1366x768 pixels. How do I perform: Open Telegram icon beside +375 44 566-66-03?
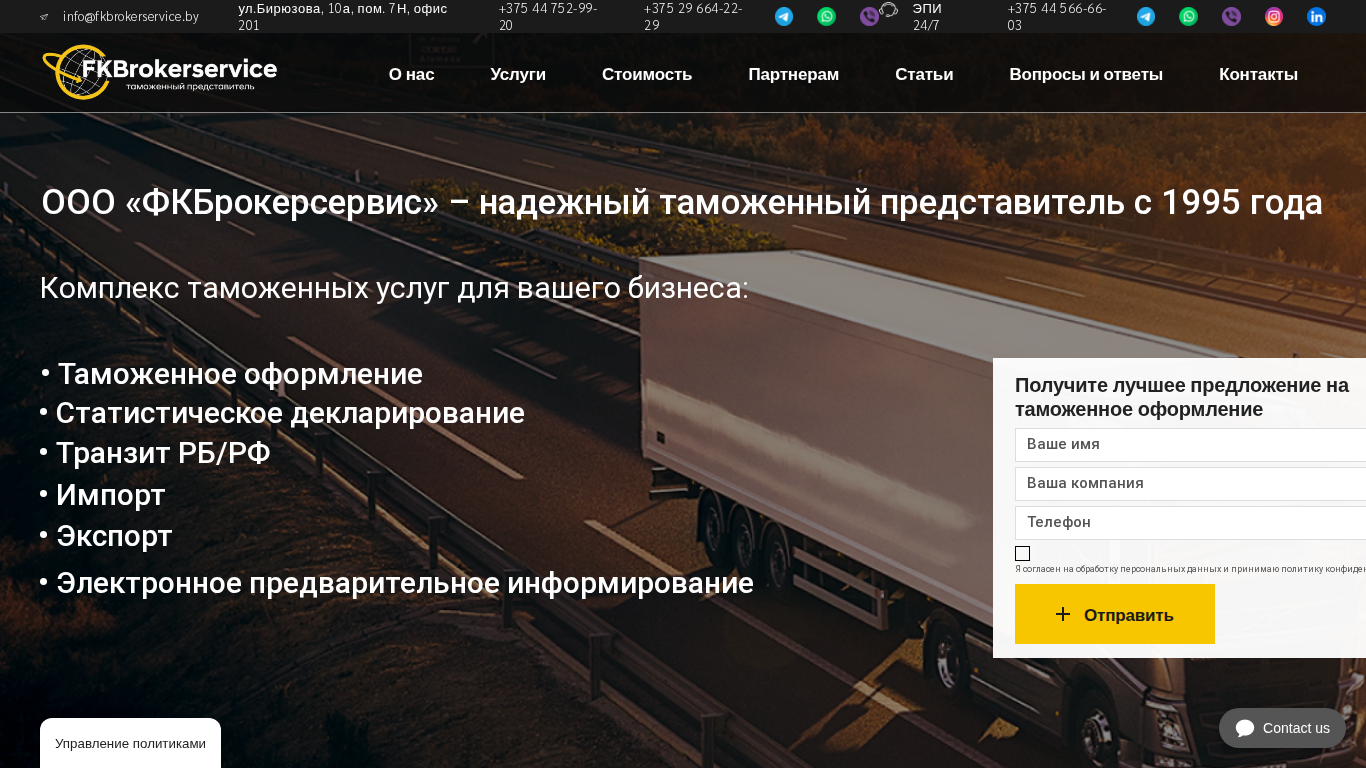click(1146, 17)
